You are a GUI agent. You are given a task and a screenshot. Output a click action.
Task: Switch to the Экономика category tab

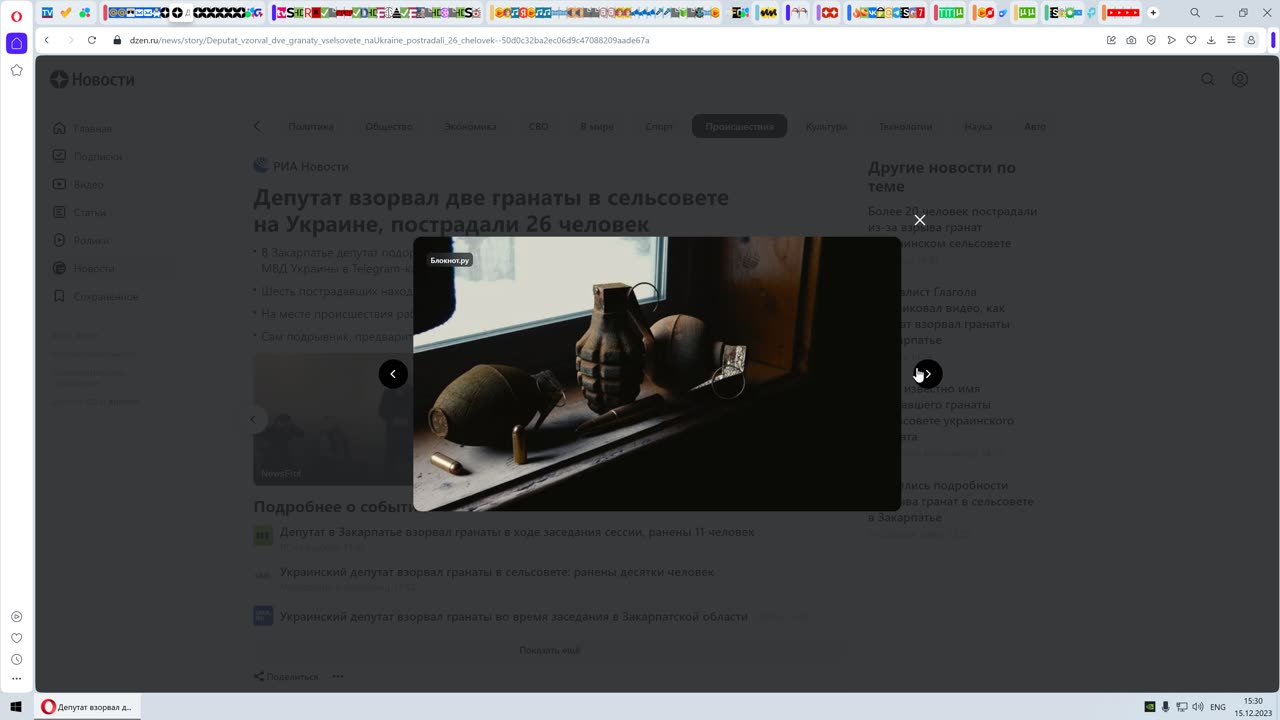coord(470,127)
